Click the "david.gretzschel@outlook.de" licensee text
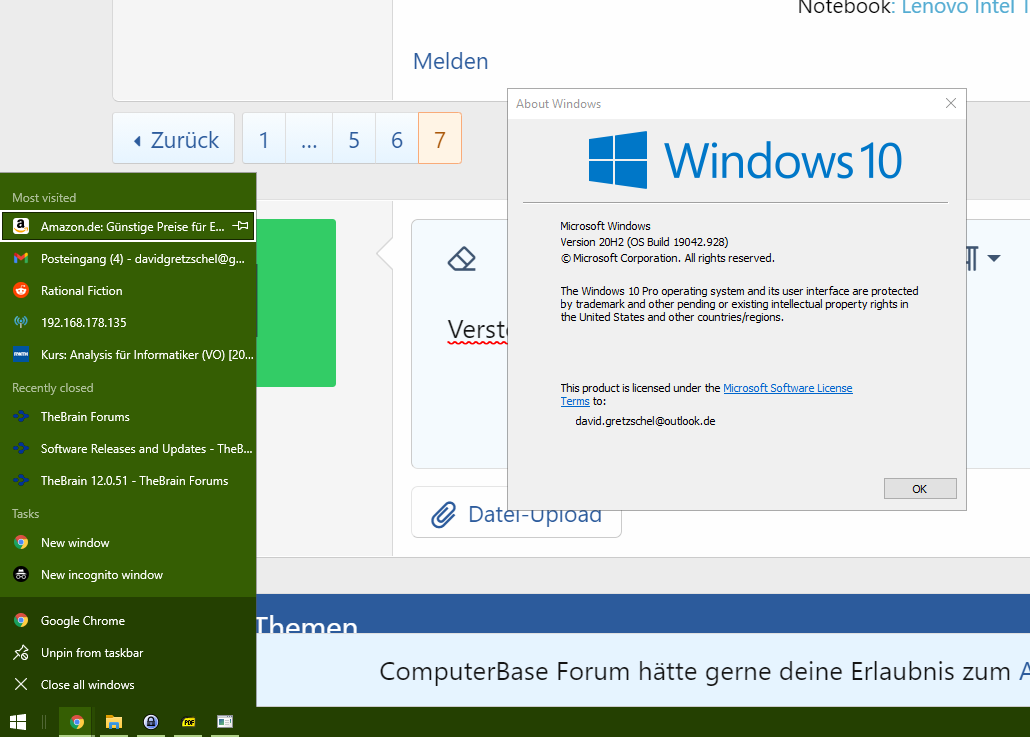 (x=645, y=421)
